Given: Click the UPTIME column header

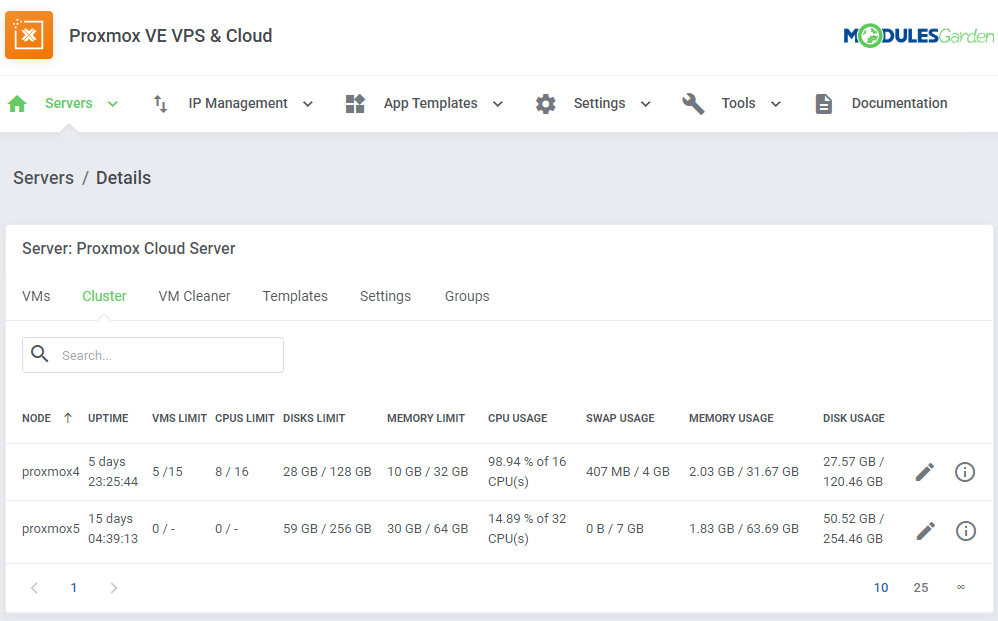Looking at the screenshot, I should [108, 418].
